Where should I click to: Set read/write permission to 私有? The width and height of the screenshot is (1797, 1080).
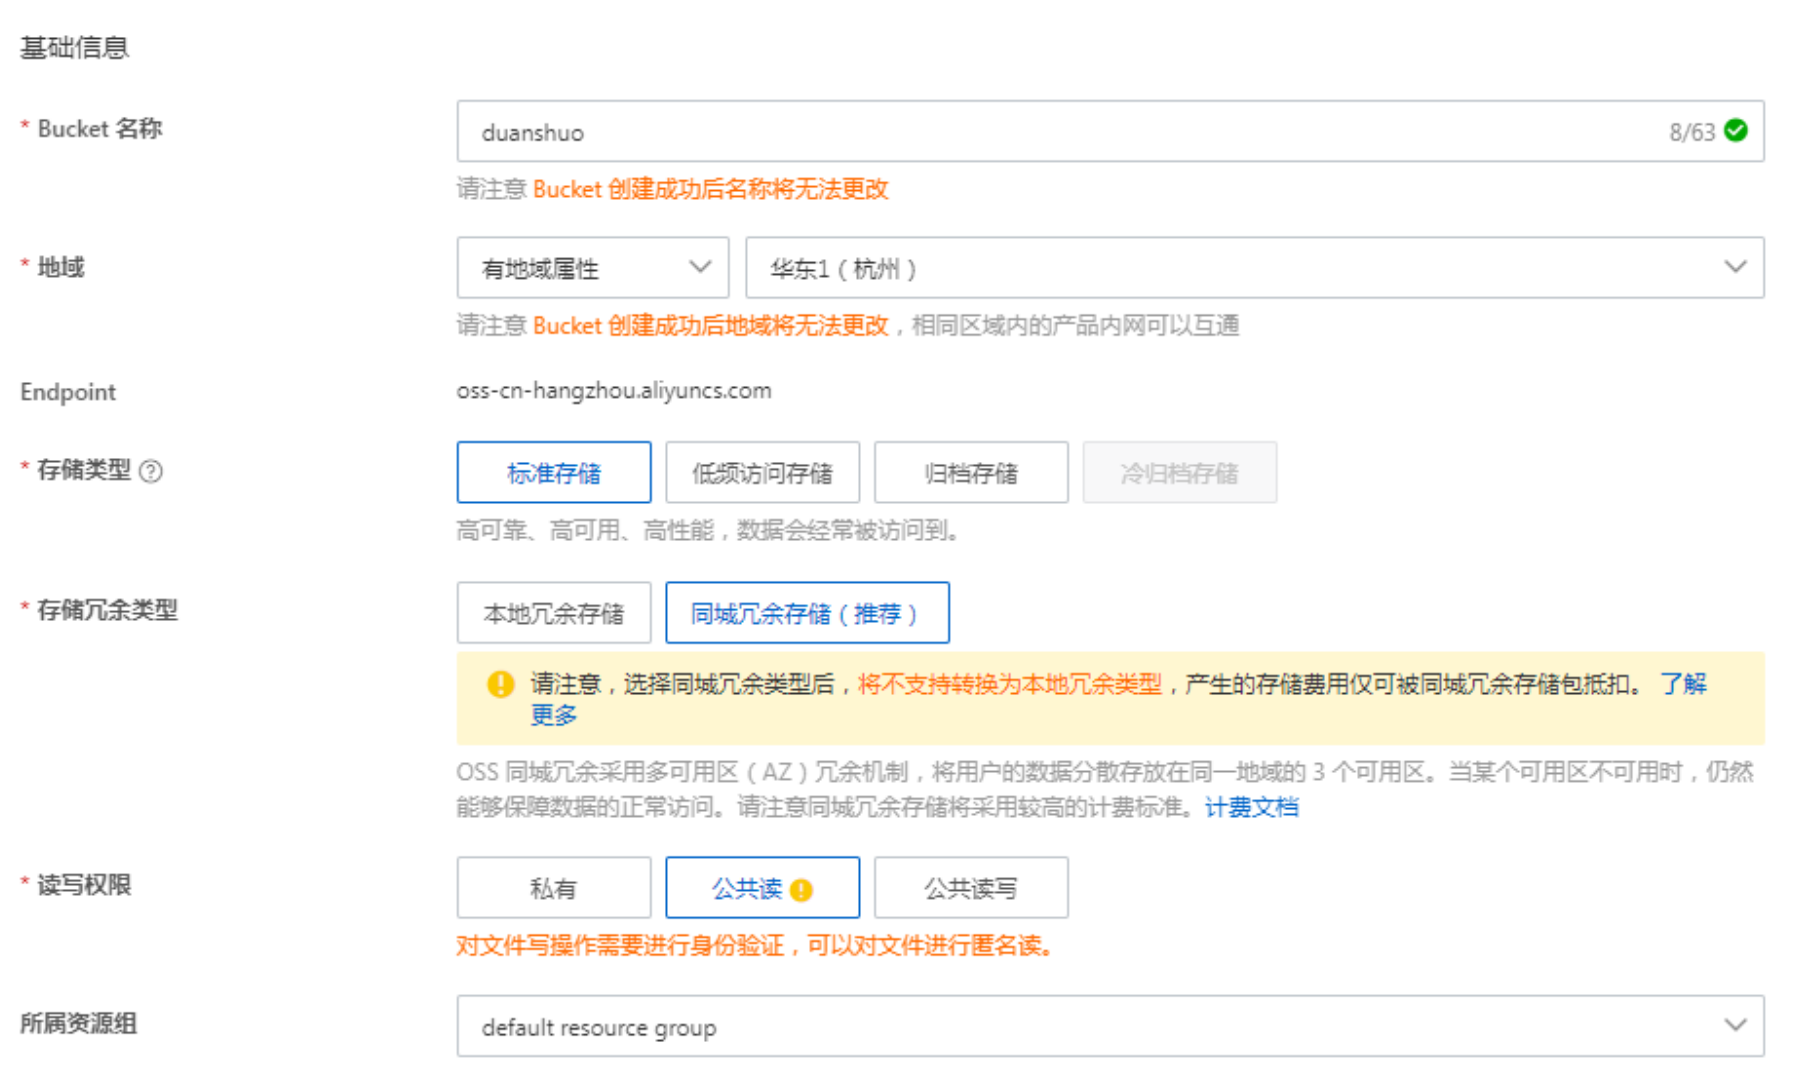pos(554,888)
